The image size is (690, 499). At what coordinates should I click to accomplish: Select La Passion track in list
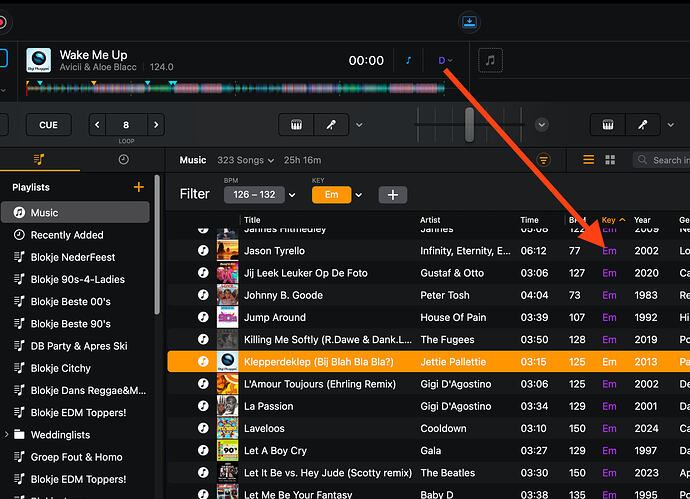tap(266, 406)
